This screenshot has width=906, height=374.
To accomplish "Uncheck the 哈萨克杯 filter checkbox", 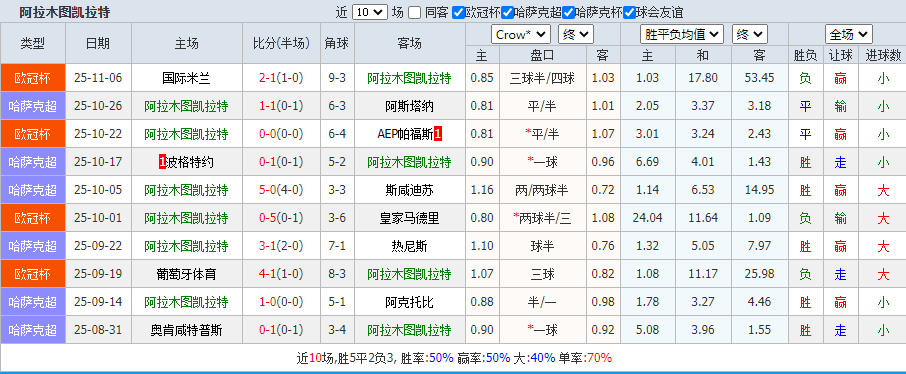I will (568, 12).
